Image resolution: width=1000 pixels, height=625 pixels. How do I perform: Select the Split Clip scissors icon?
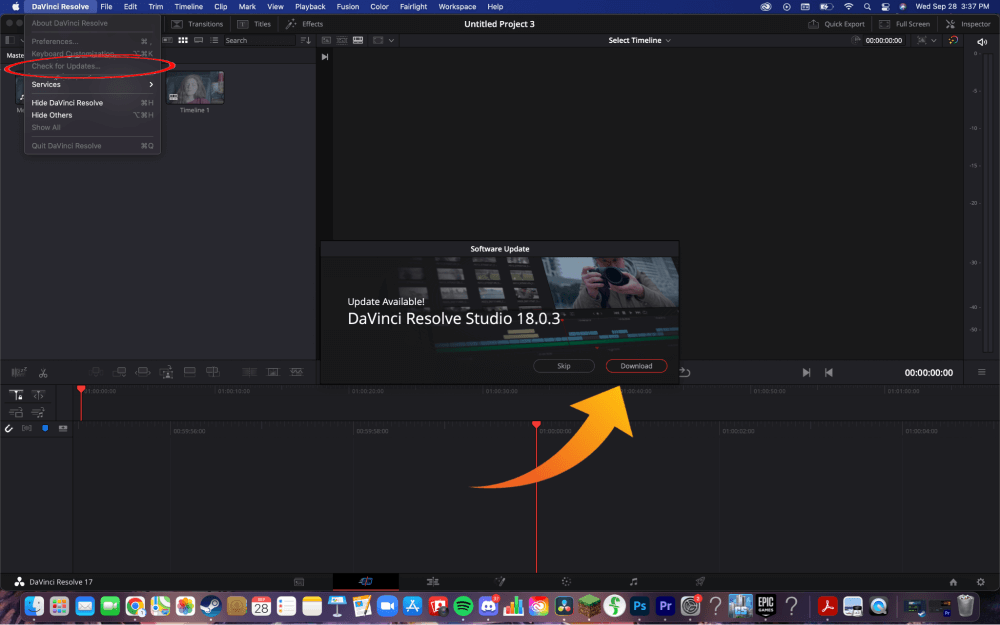click(x=43, y=373)
